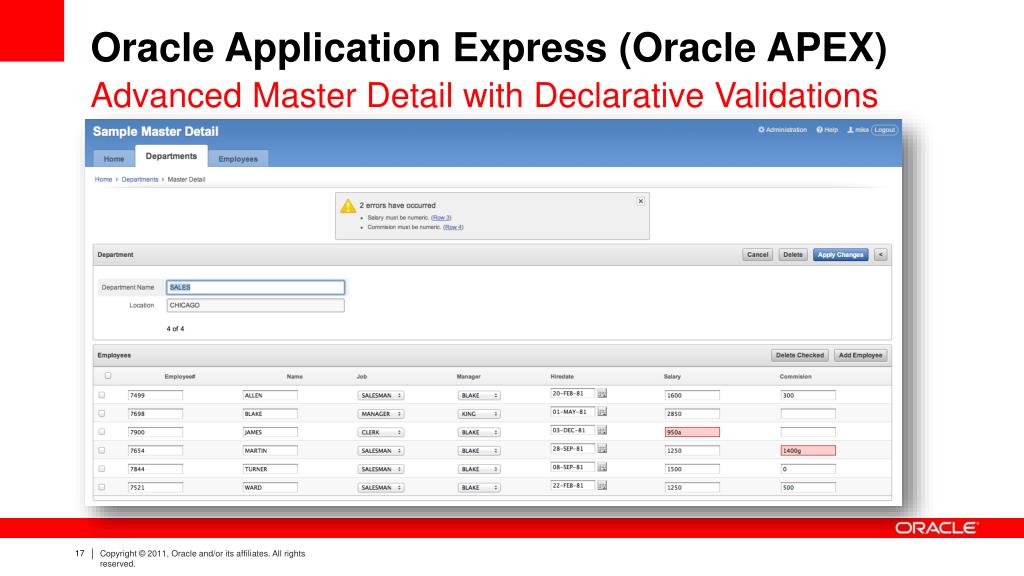Click the Commission column header
Viewport: 1024px width, 576px height.
795,377
